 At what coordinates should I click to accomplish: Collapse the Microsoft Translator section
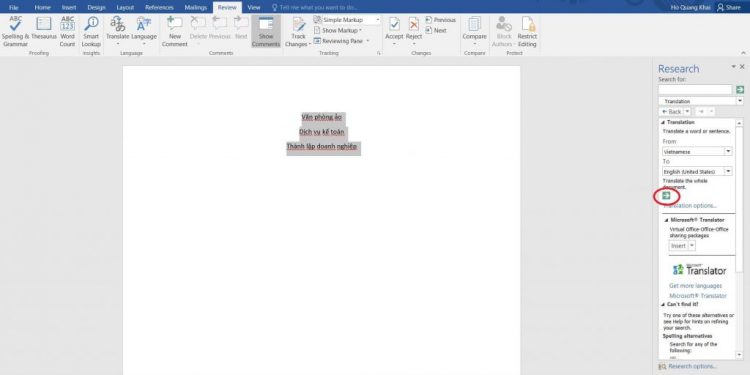click(x=667, y=220)
